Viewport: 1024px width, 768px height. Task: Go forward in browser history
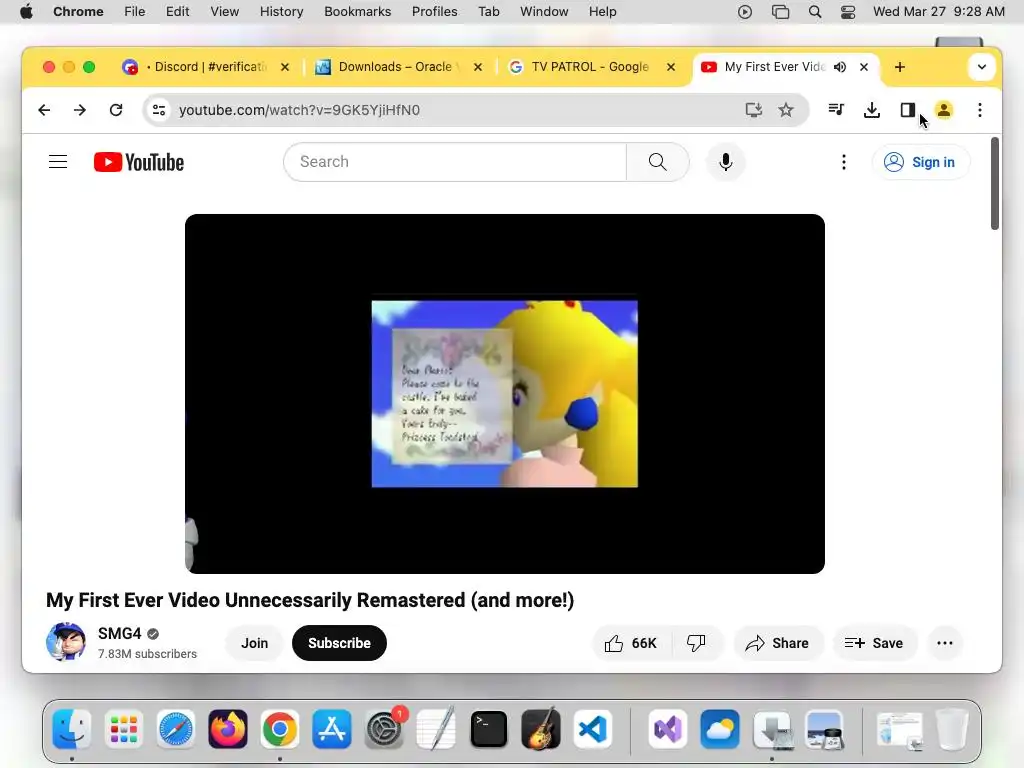80,110
